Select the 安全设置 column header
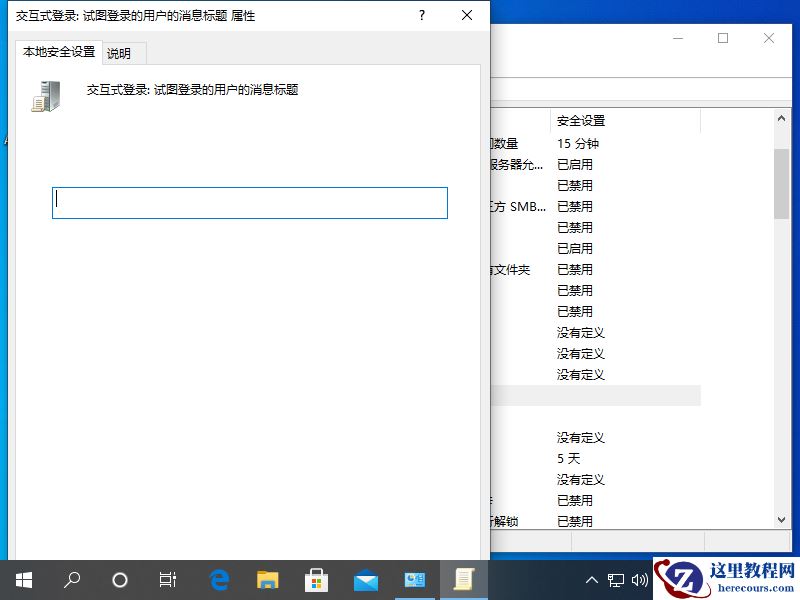The image size is (800, 600). click(x=580, y=119)
